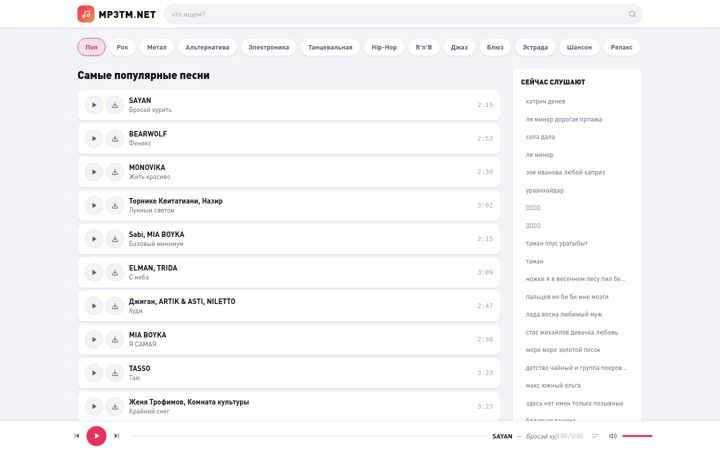Start playback with the red play button

(x=96, y=436)
